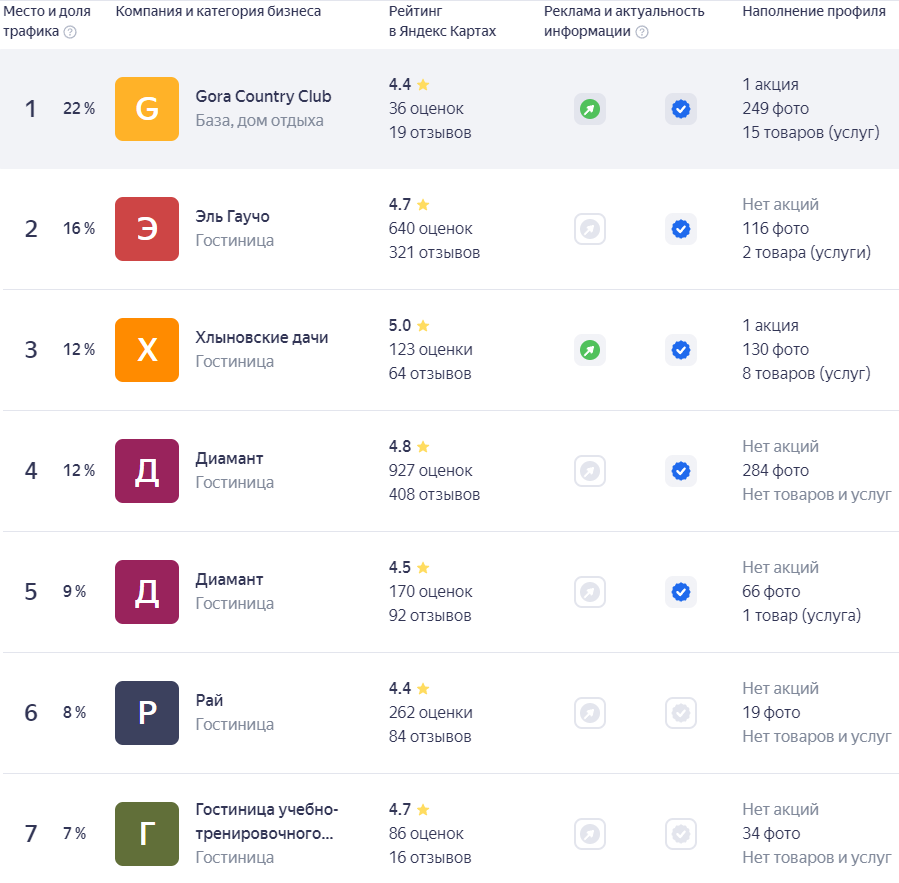The width and height of the screenshot is (899, 883).
Task: Open the orange G logo of Gora Country Club
Action: 147,109
